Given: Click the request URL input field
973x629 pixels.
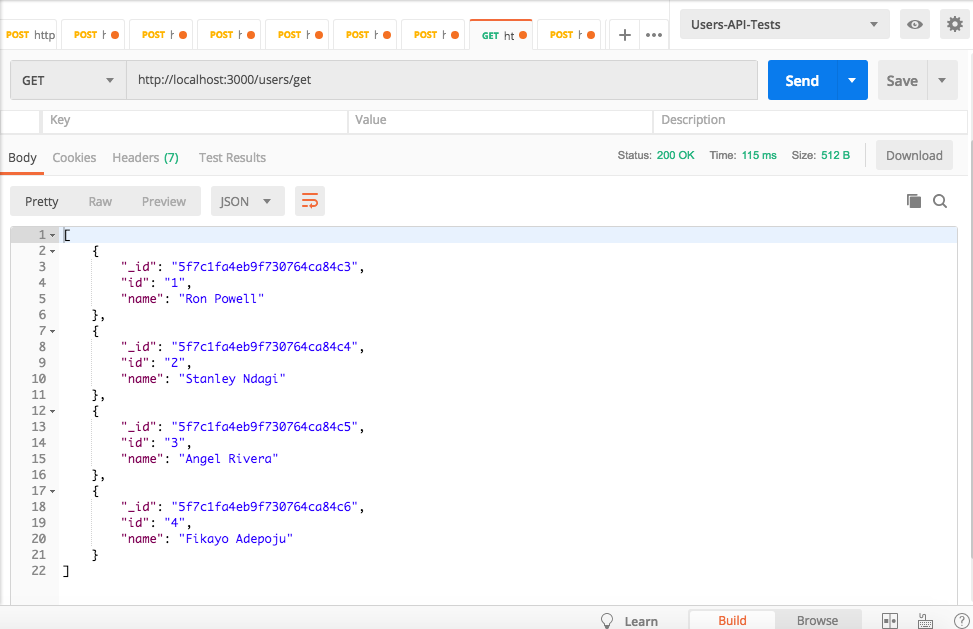Looking at the screenshot, I should [440, 79].
